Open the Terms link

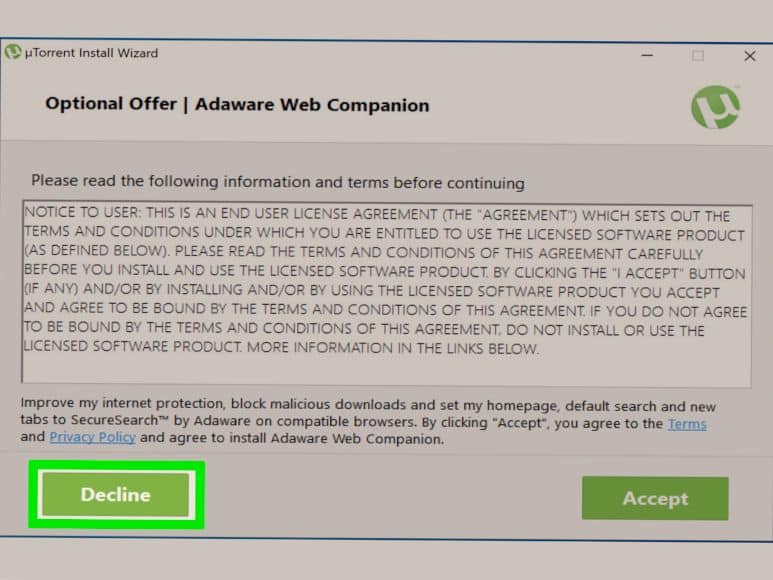[687, 424]
